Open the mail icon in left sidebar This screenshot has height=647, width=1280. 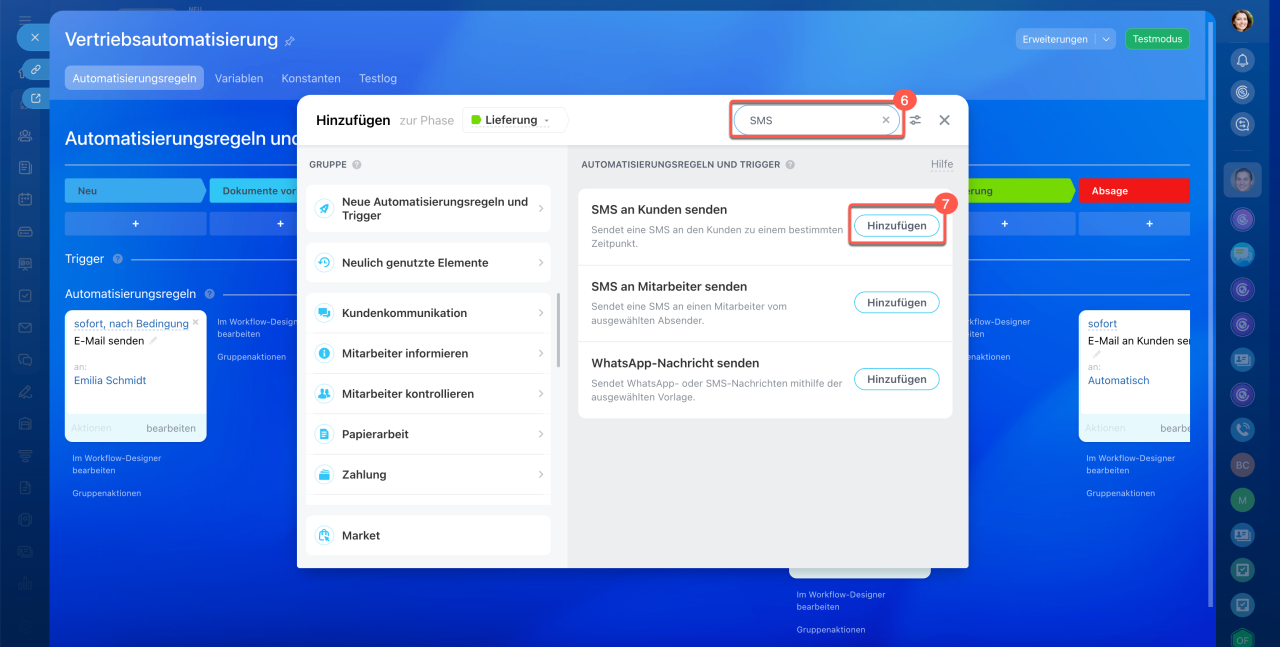click(x=25, y=327)
